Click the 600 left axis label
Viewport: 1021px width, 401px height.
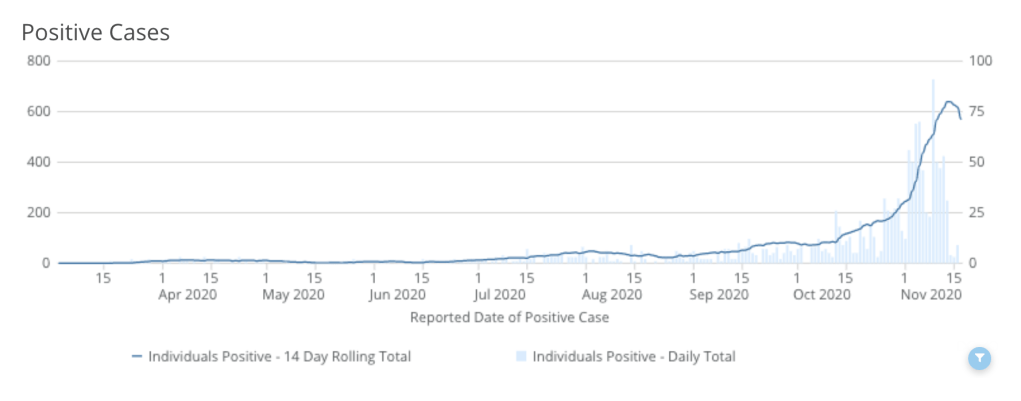[39, 111]
